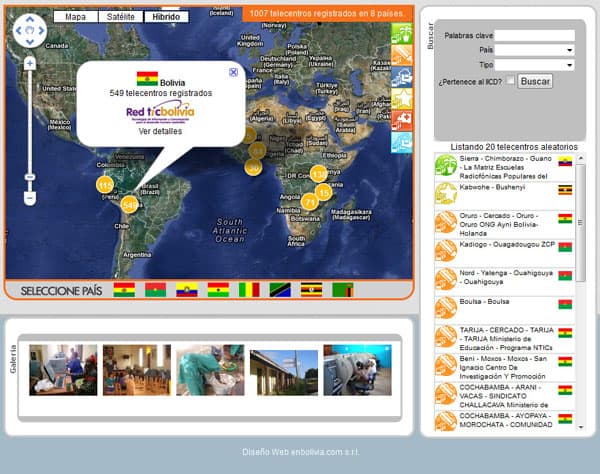The width and height of the screenshot is (600, 474).
Task: Select the blue telecentre type filter icon
Action: pos(401,77)
